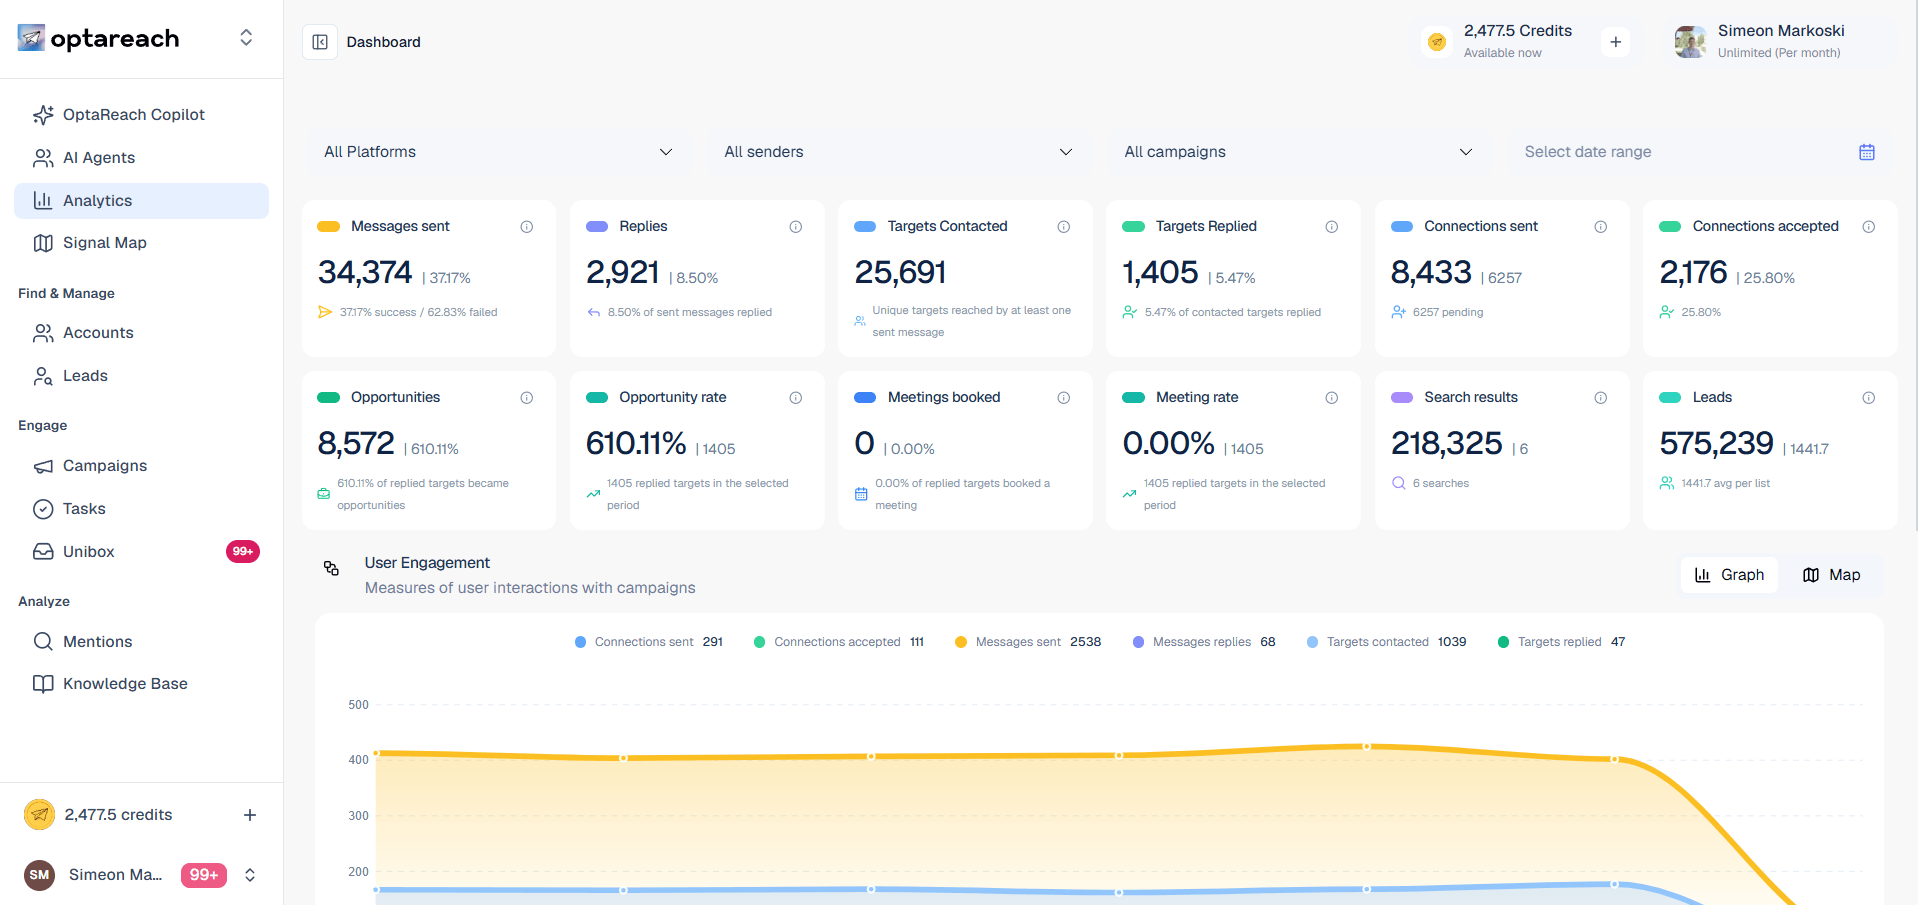Click the top bar credits coin icon
Image resolution: width=1918 pixels, height=905 pixels.
click(x=1437, y=42)
